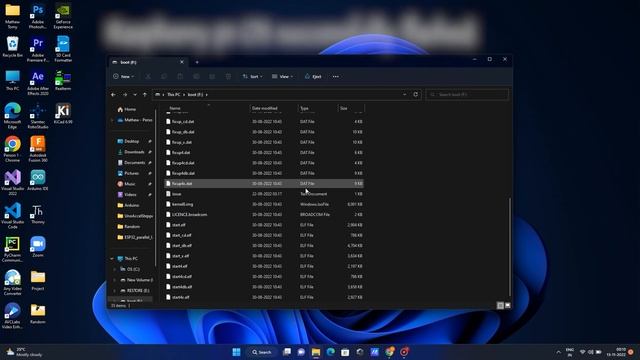Image resolution: width=640 pixels, height=360 pixels.
Task: Select Adobe Photoshop desktop icon
Action: click(38, 16)
